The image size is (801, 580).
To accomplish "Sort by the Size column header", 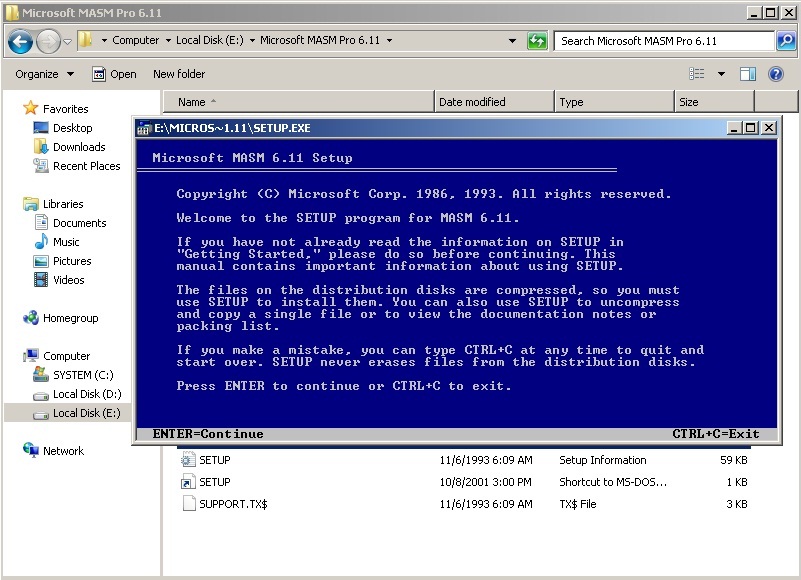I will [x=714, y=102].
